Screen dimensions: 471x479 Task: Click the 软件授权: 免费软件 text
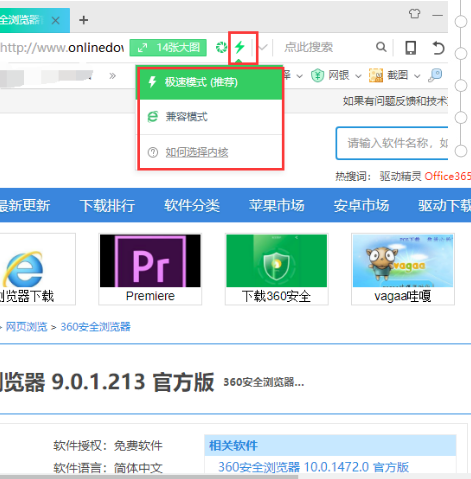click(x=108, y=445)
